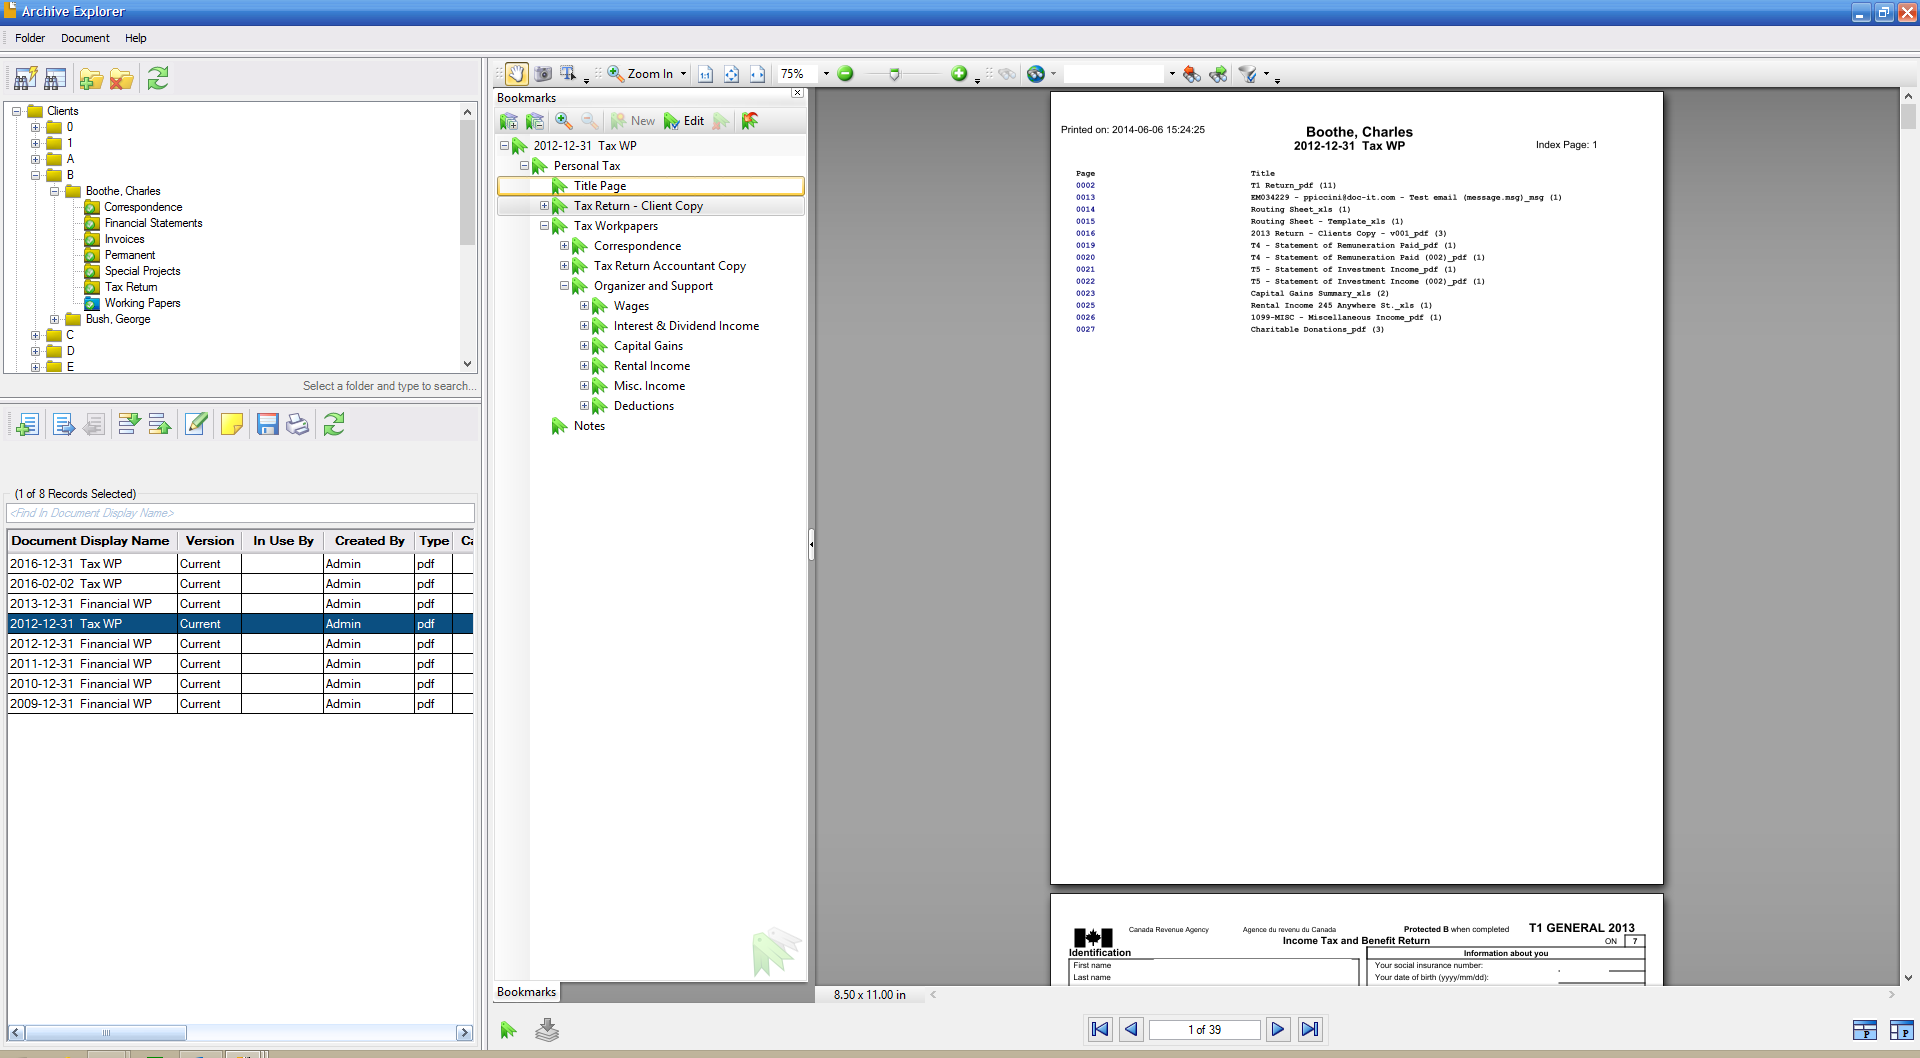Enable the text selection tool
1920x1058 pixels.
click(x=568, y=73)
